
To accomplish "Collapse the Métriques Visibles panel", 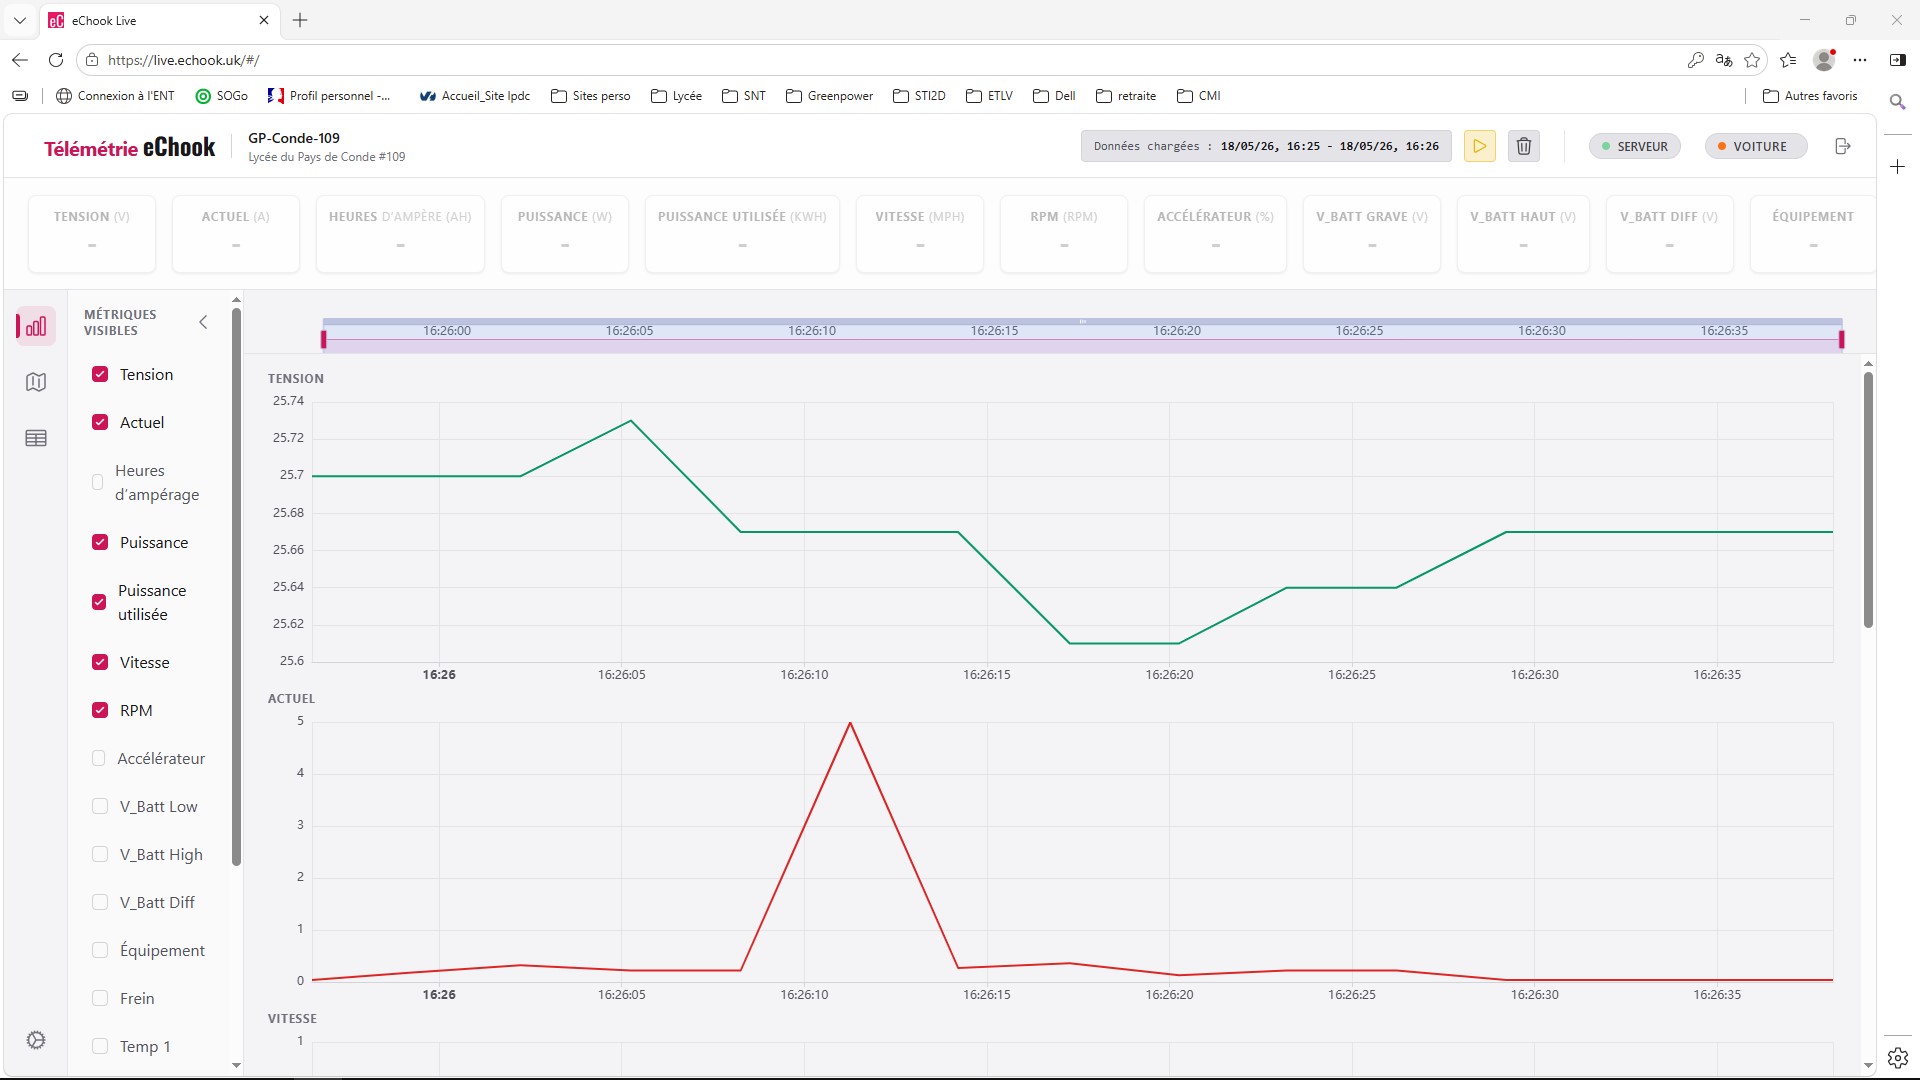I will 203,322.
